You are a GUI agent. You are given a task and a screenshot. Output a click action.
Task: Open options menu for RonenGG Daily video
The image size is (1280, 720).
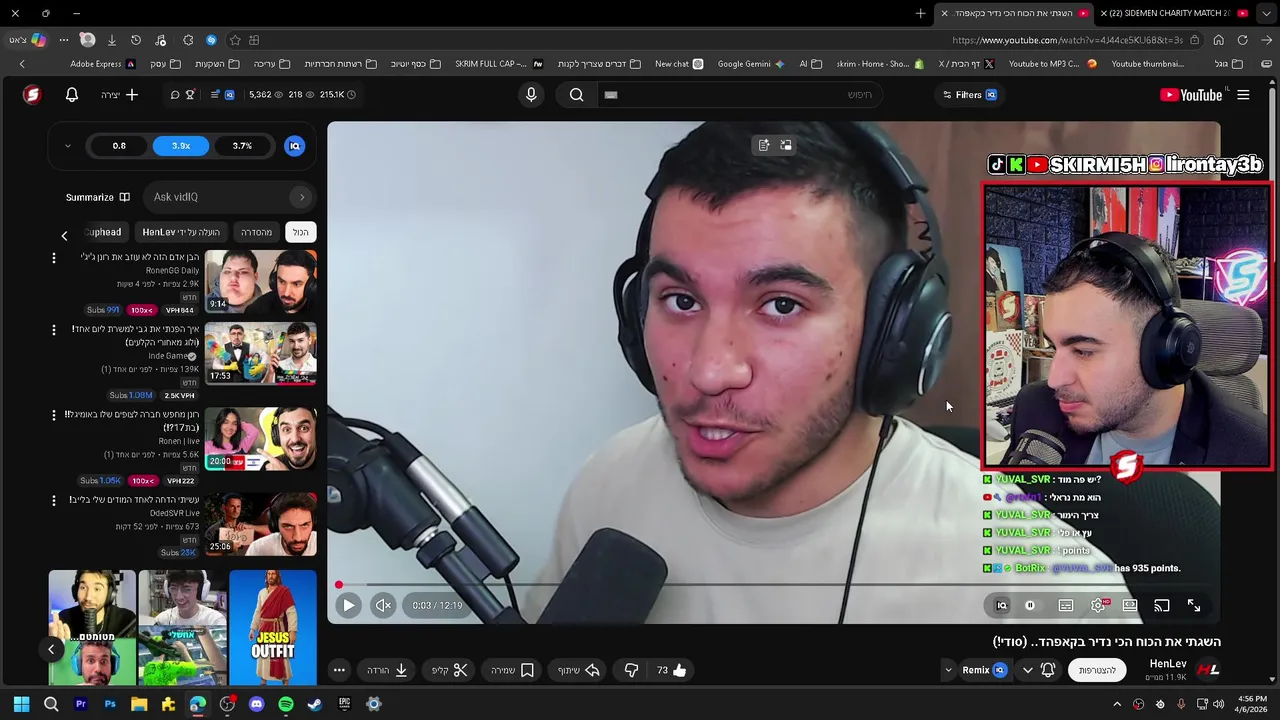click(x=54, y=259)
